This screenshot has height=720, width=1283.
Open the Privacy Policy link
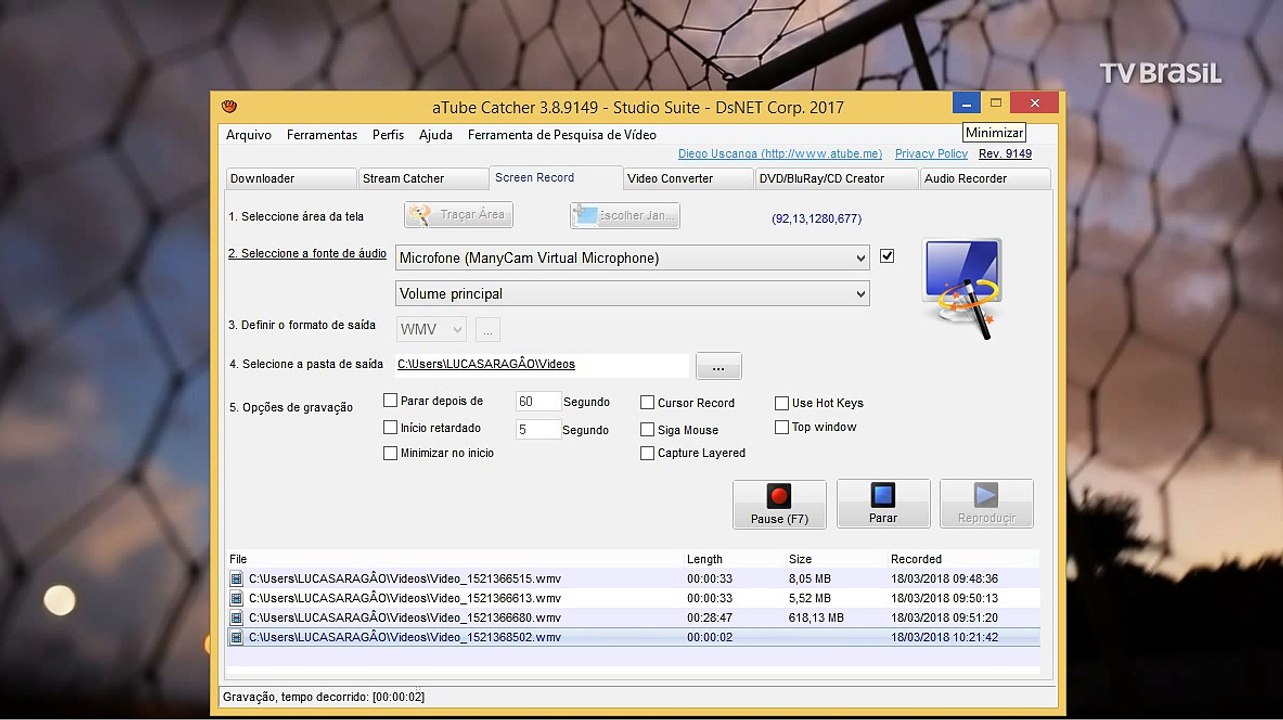click(931, 154)
